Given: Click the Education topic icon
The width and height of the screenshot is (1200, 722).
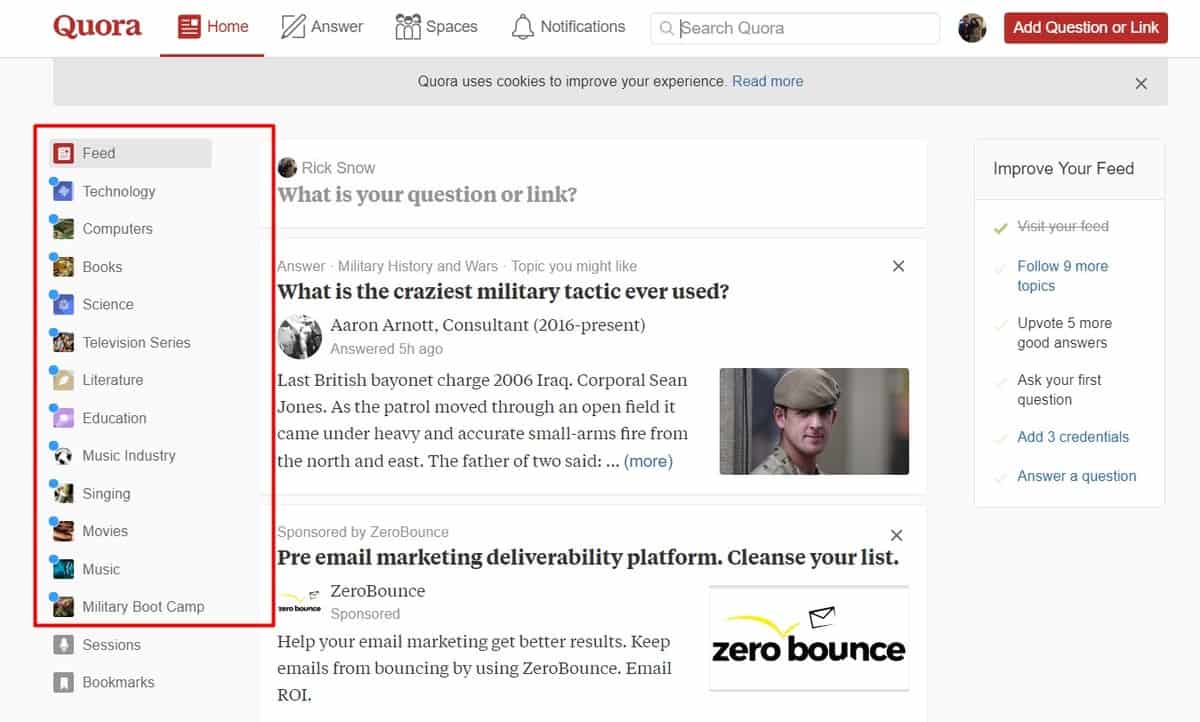Looking at the screenshot, I should point(64,418).
